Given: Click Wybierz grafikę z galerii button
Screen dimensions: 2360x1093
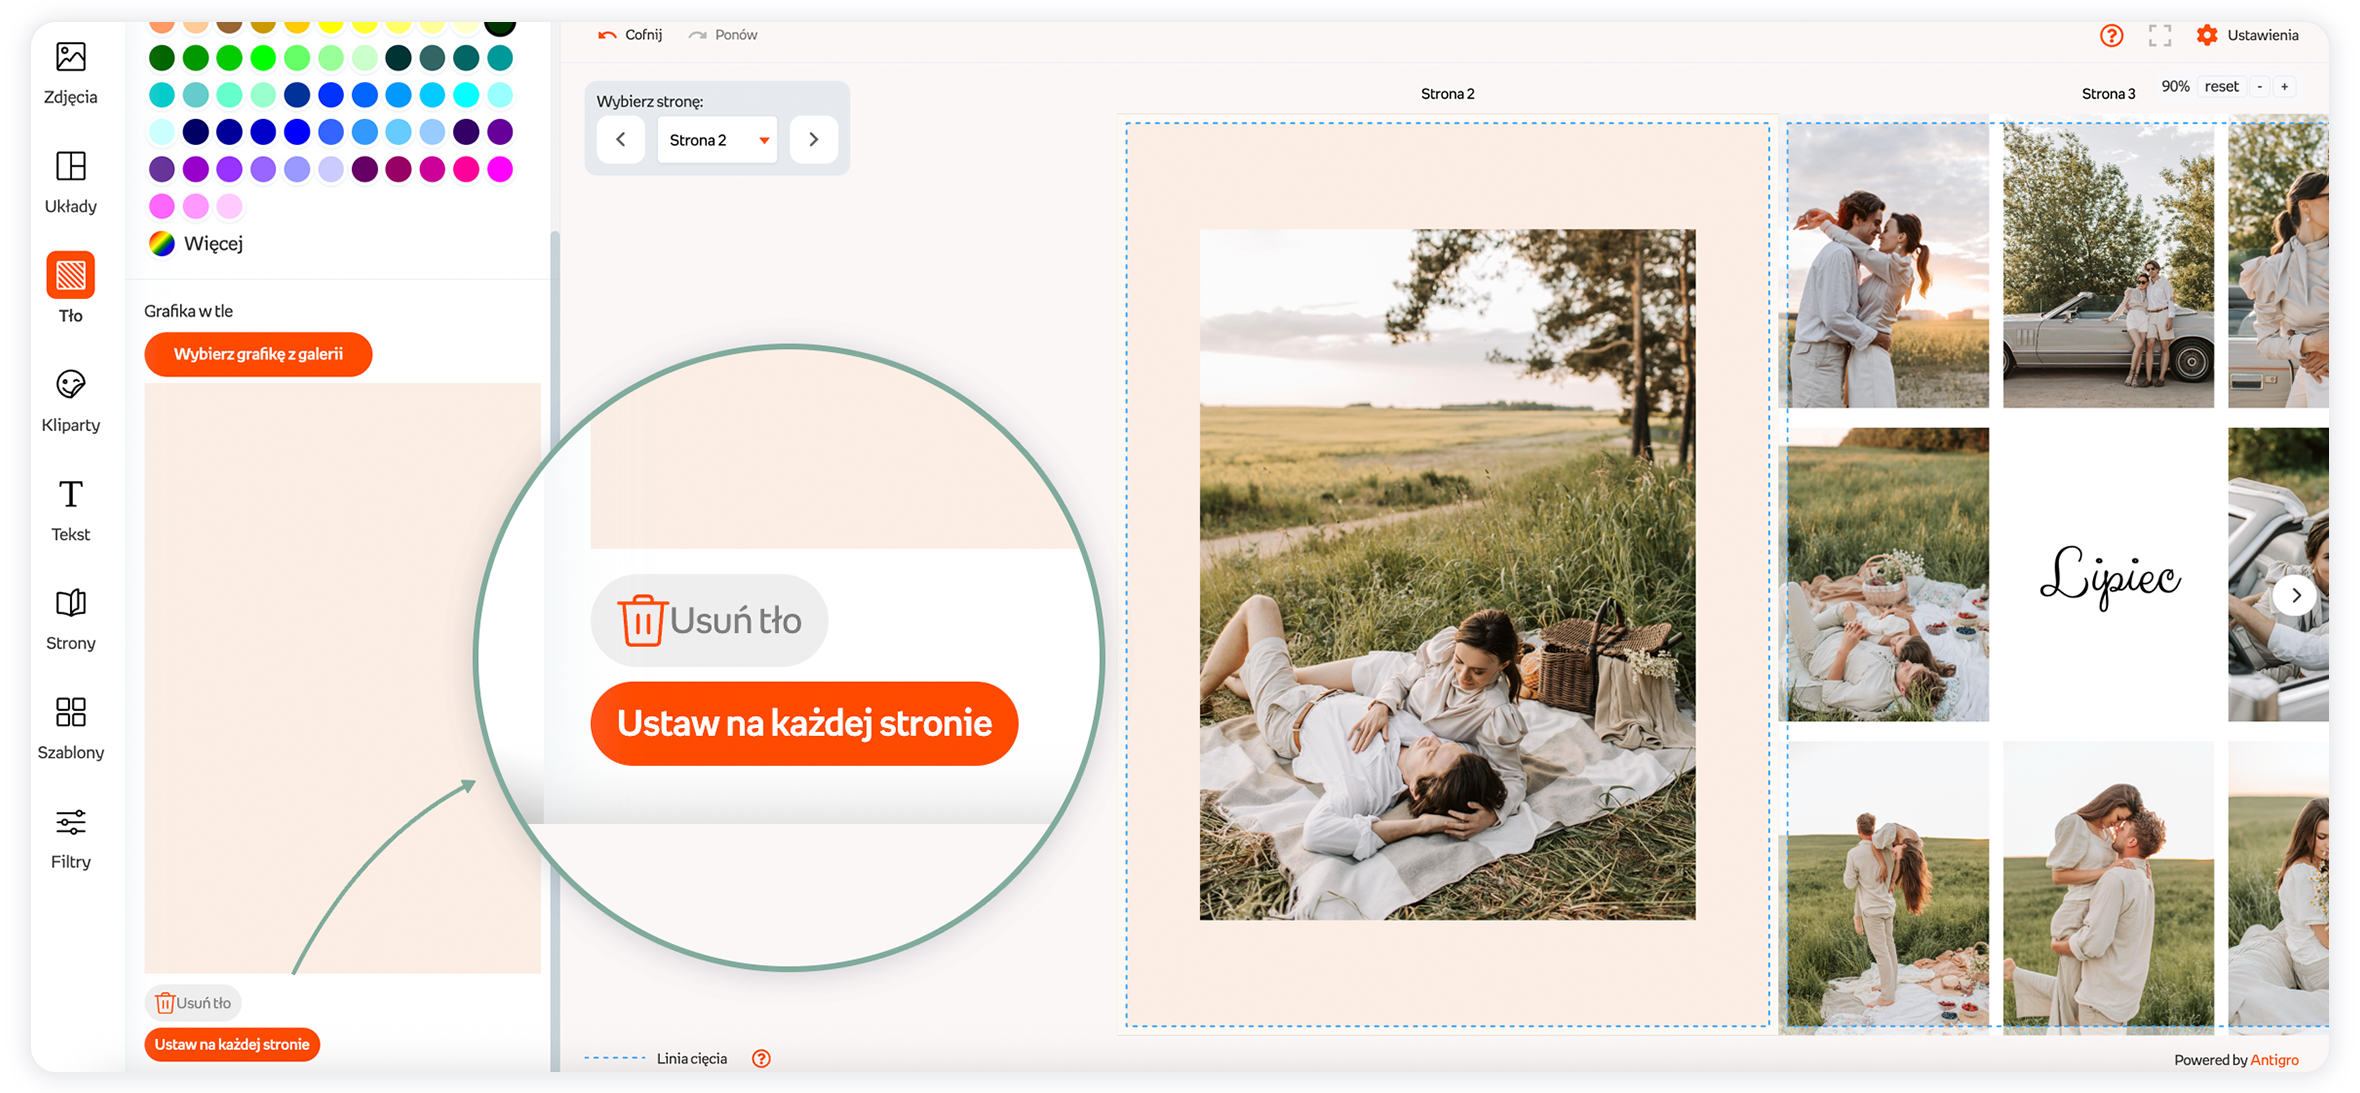Looking at the screenshot, I should coord(258,354).
